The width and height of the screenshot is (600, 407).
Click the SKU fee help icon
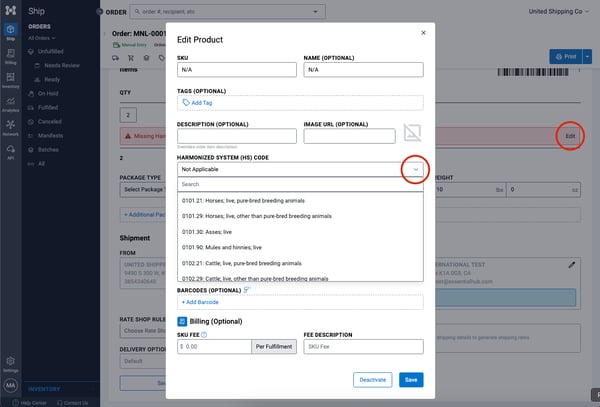click(x=203, y=335)
